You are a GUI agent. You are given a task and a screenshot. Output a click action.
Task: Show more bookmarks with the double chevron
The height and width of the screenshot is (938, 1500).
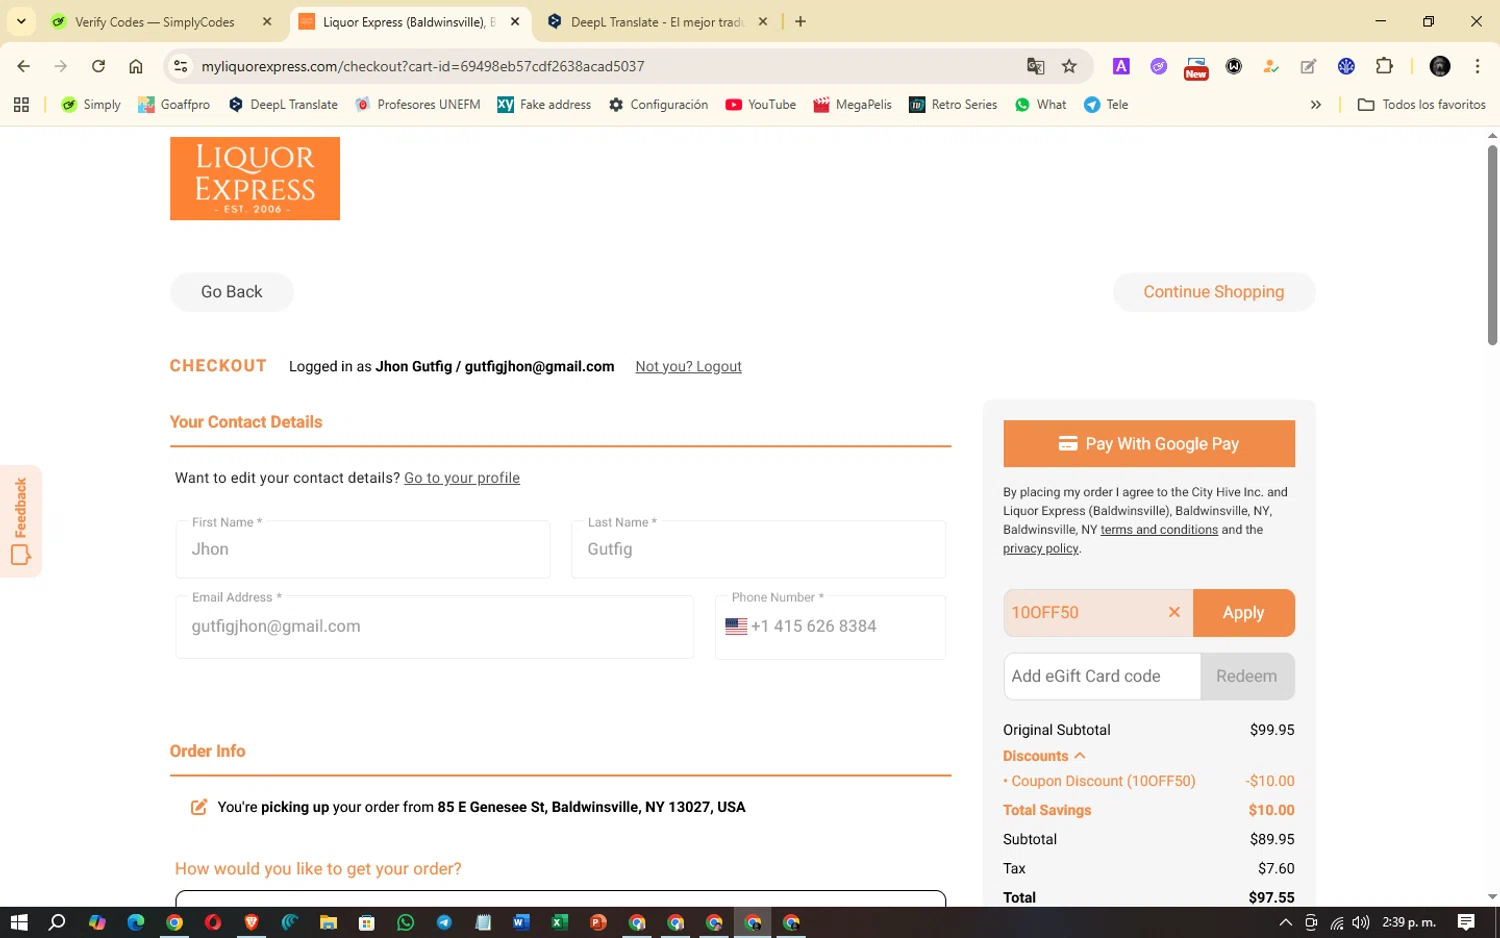pyautogui.click(x=1316, y=104)
